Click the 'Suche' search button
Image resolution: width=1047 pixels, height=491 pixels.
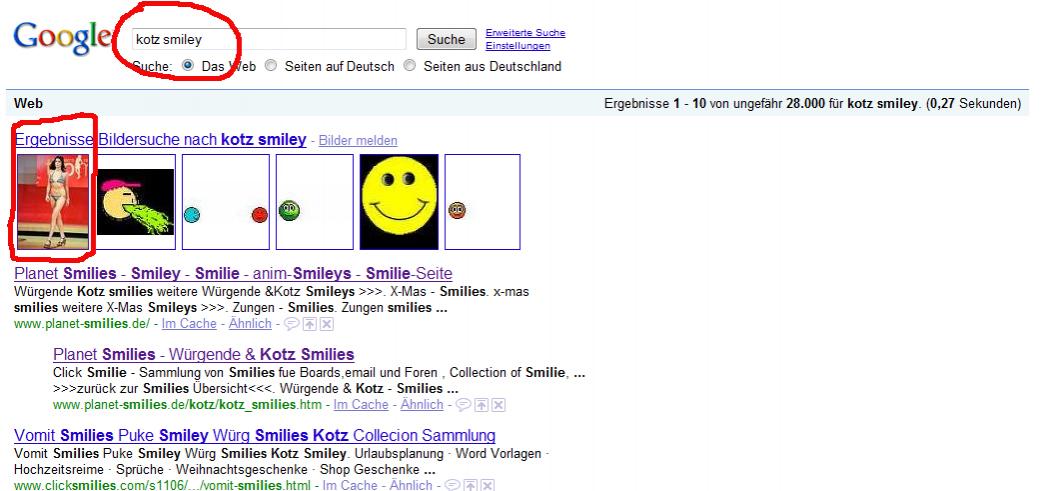(x=446, y=39)
